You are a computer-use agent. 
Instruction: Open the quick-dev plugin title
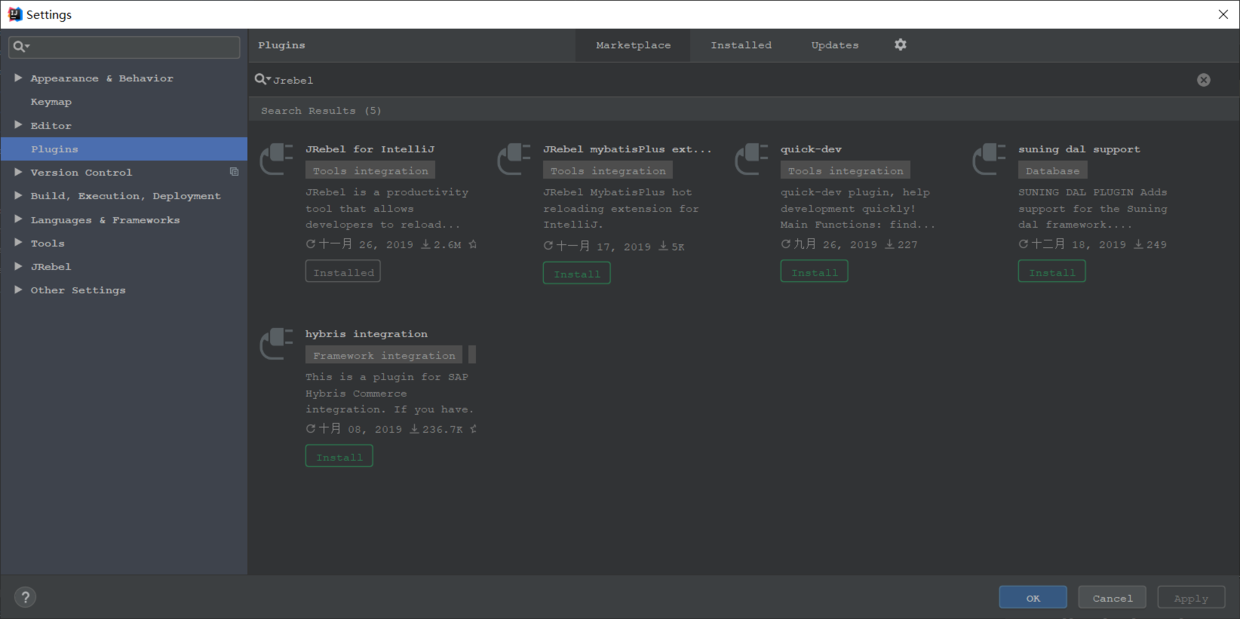pos(811,149)
